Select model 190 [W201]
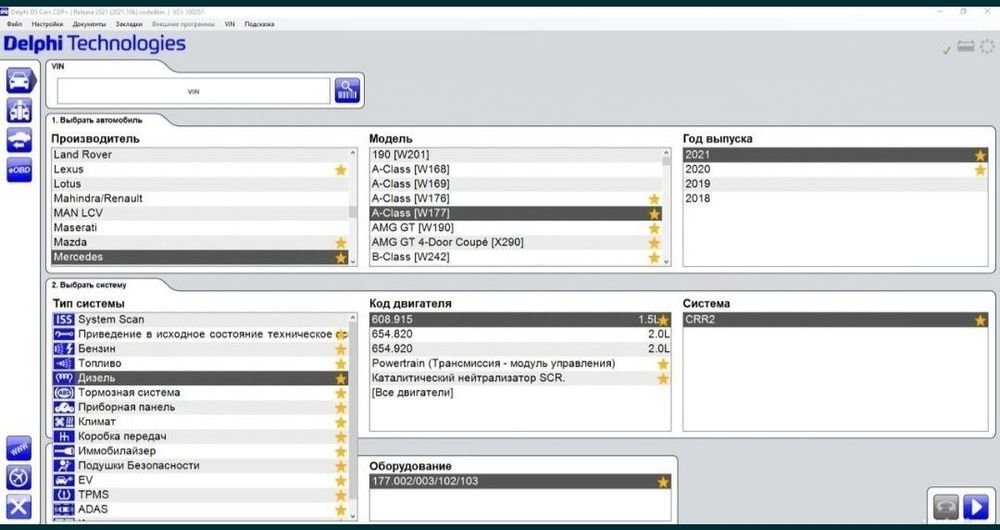Image resolution: width=1000 pixels, height=530 pixels. [516, 154]
